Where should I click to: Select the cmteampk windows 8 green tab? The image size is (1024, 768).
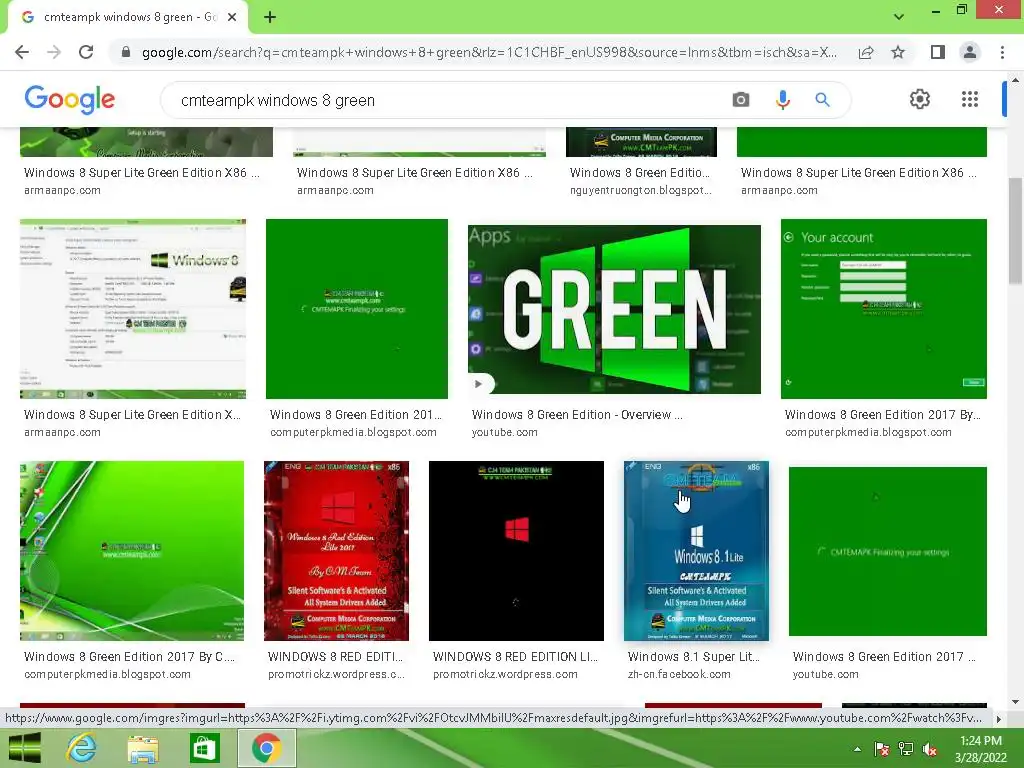(127, 17)
